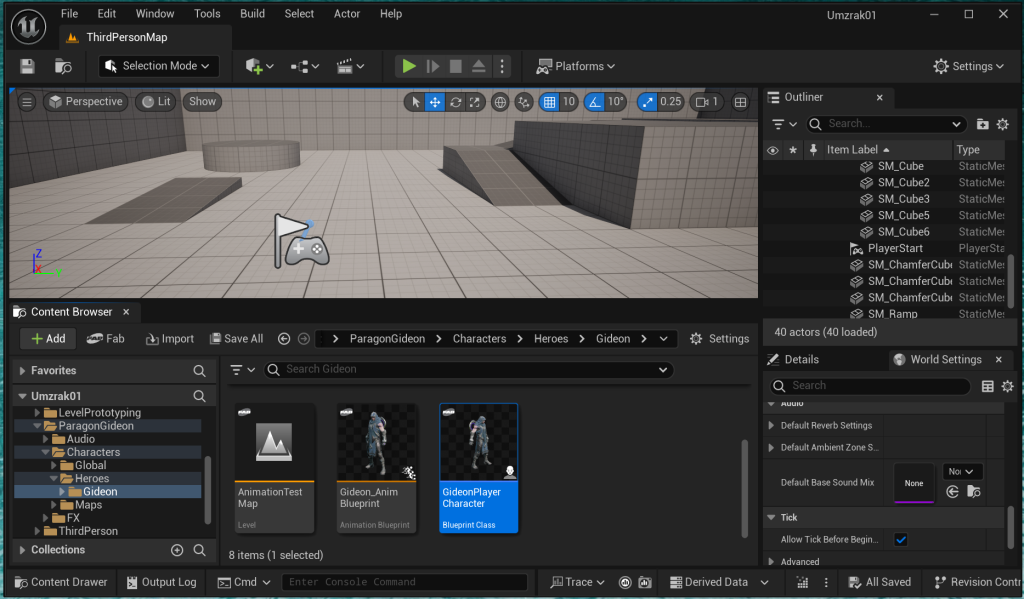Open the Lit shading mode menu
This screenshot has height=599, width=1024.
pos(156,102)
